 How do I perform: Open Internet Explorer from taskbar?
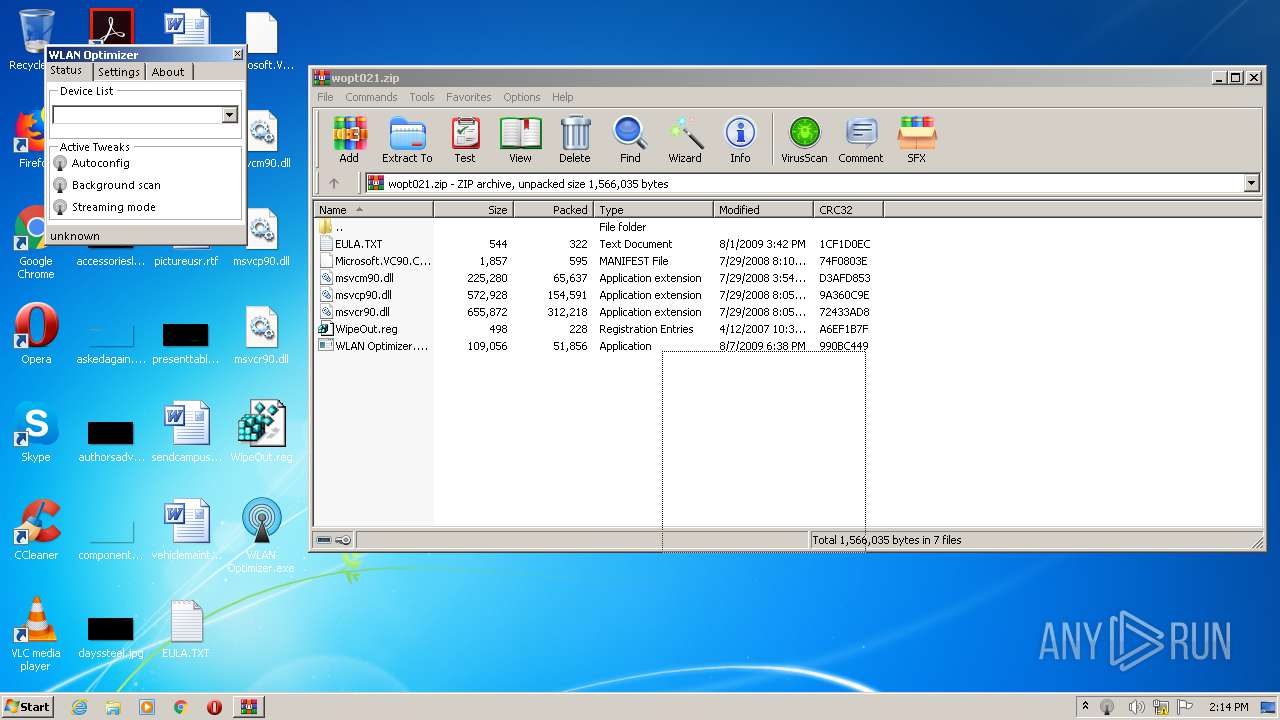coord(79,707)
